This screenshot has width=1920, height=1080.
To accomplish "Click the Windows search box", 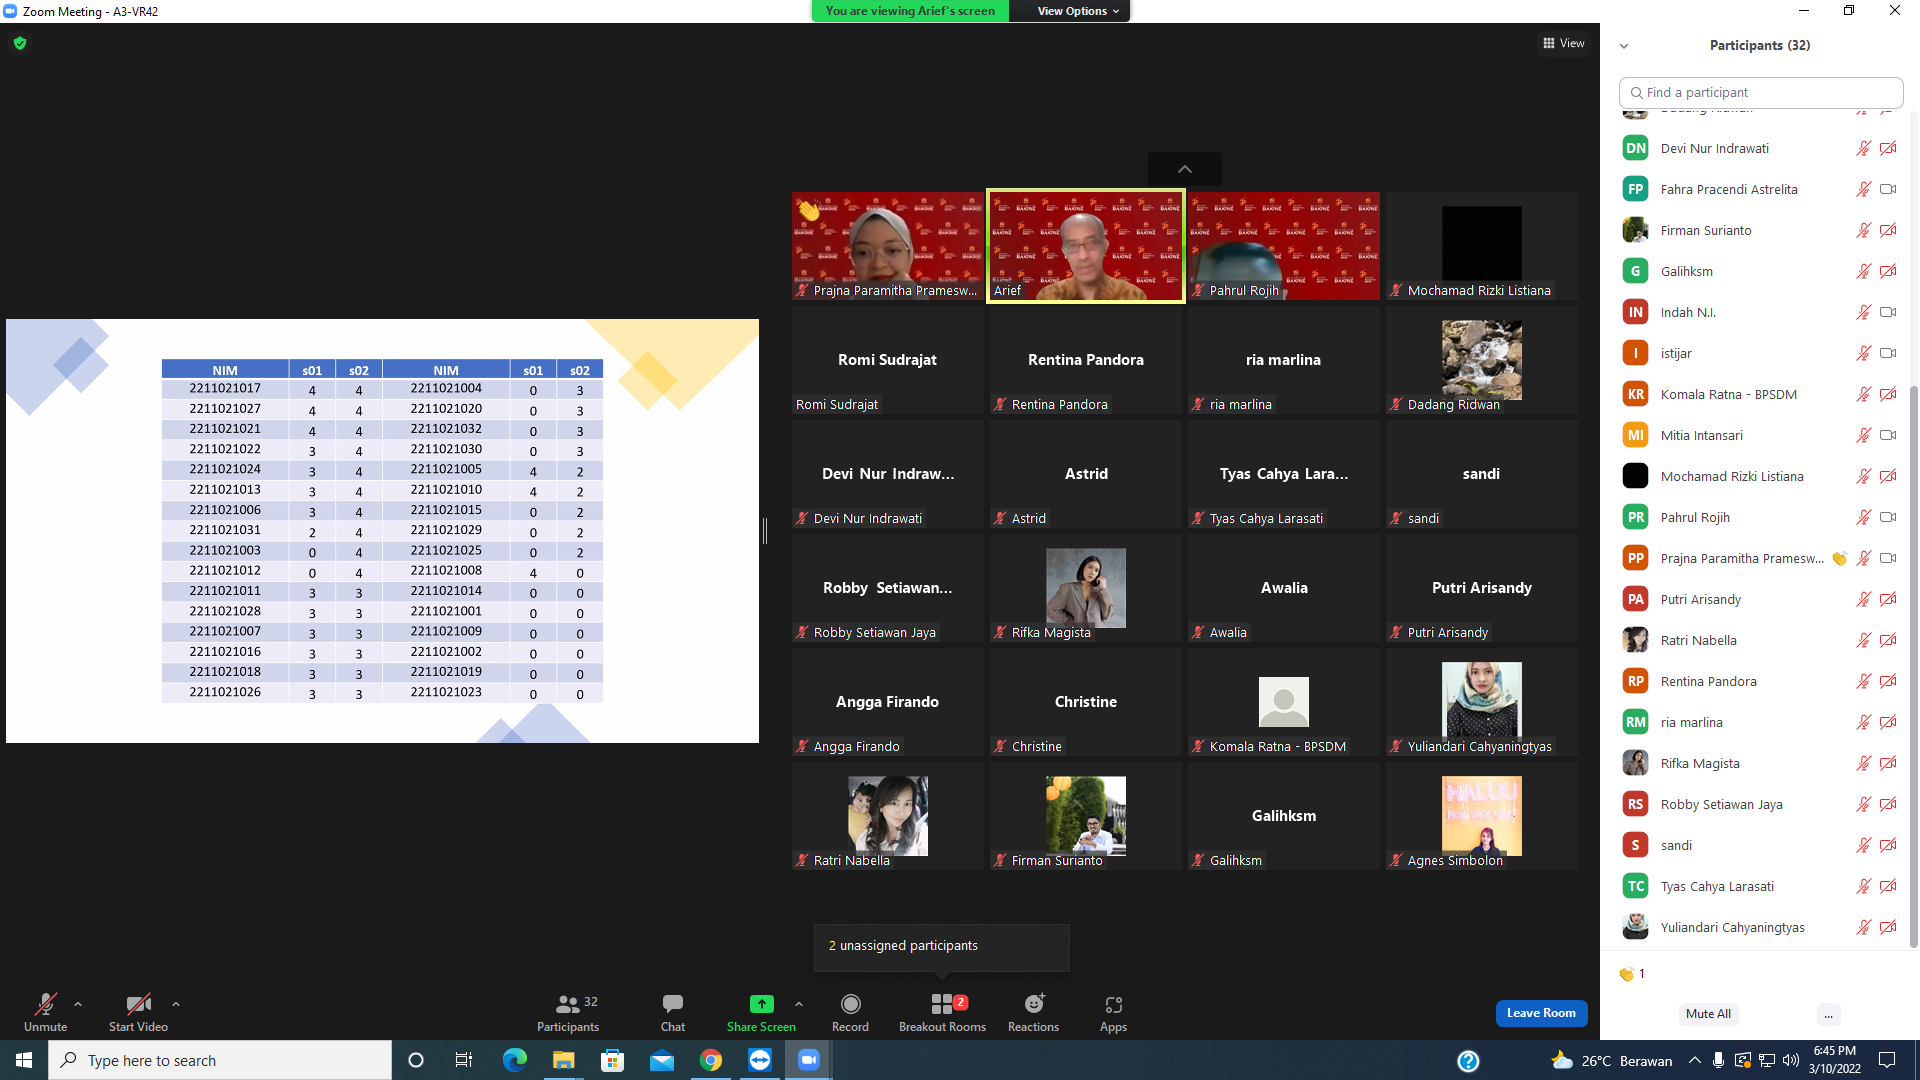I will click(x=220, y=1060).
